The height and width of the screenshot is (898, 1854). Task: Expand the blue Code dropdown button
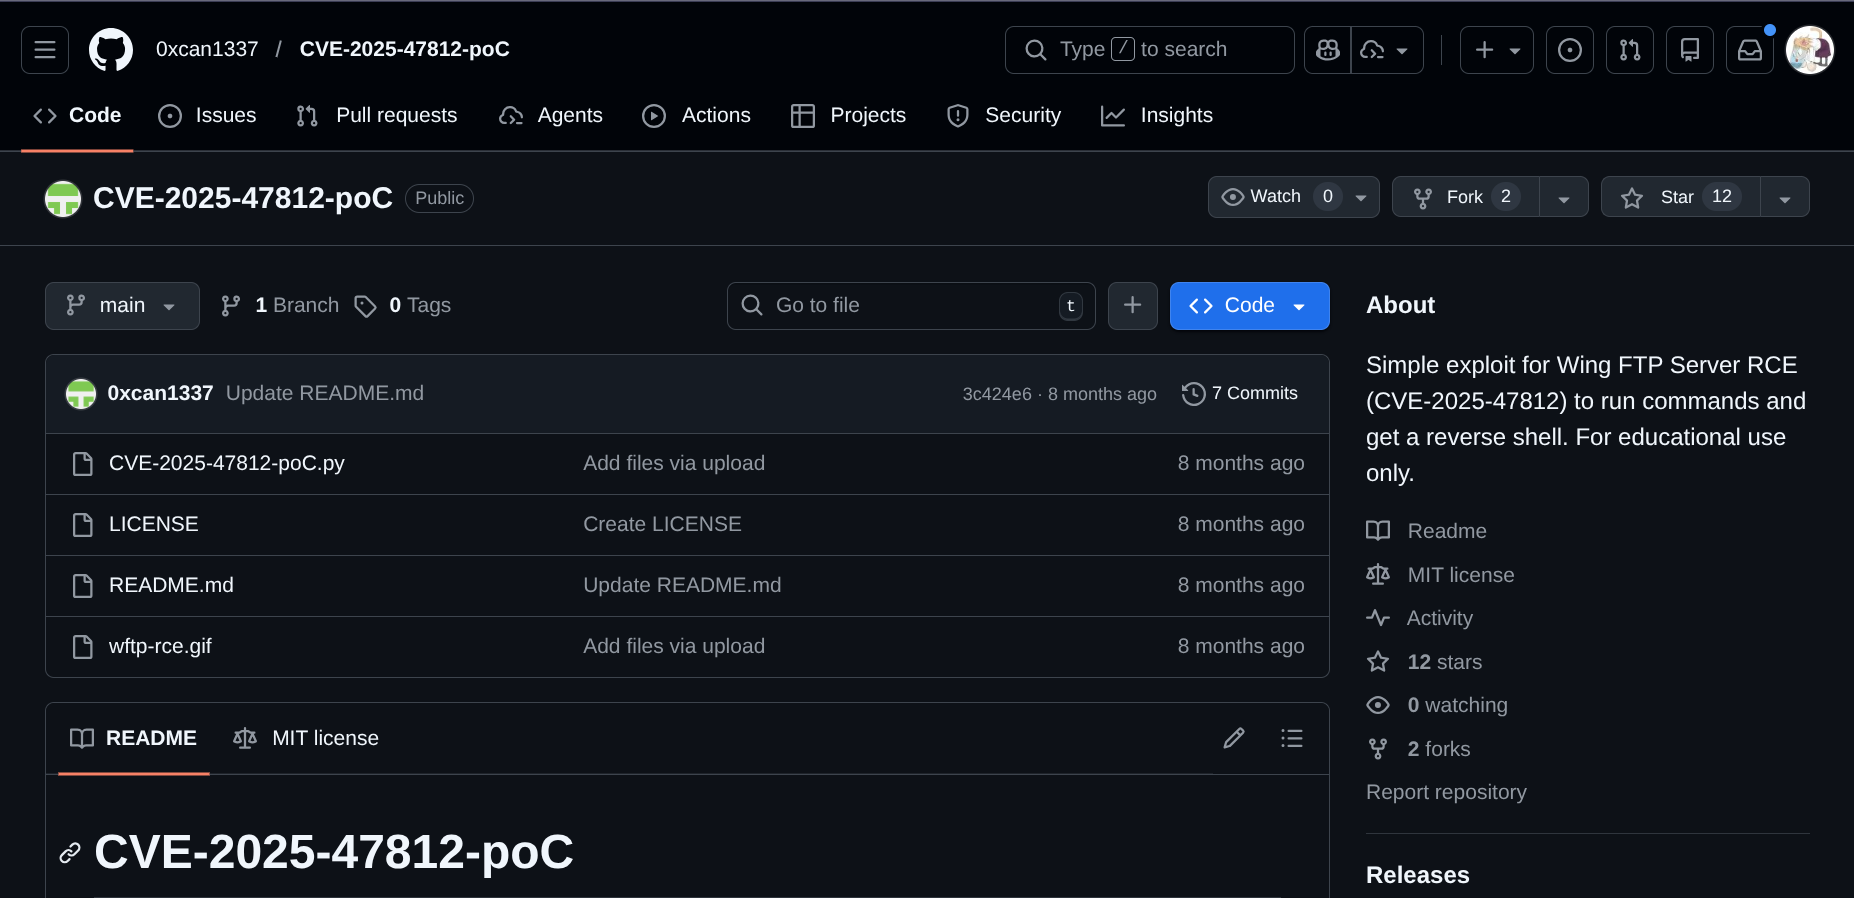[x=1249, y=306]
